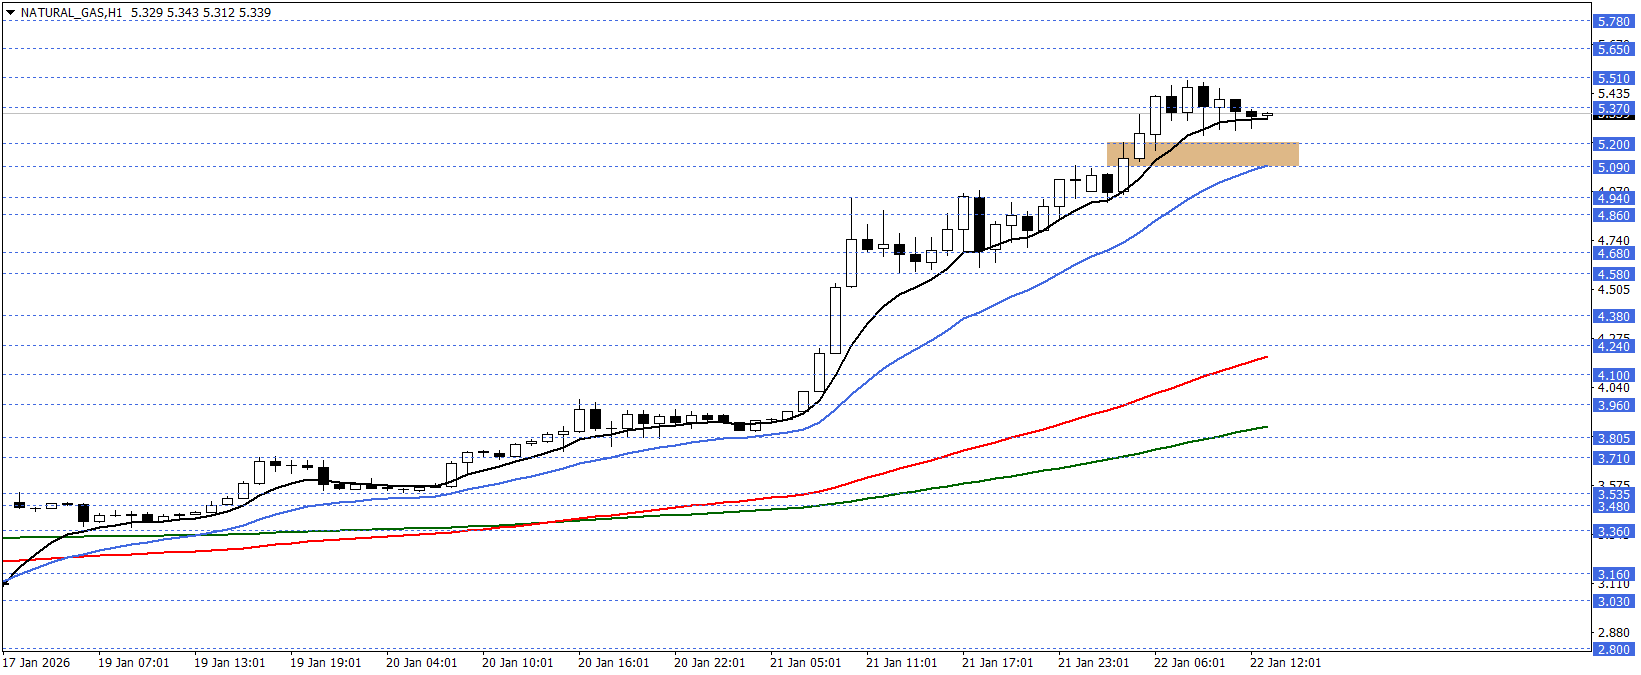Open the dropdown arrow beside NATURAL_GAS,H1
The height and width of the screenshot is (675, 1641).
tap(10, 13)
